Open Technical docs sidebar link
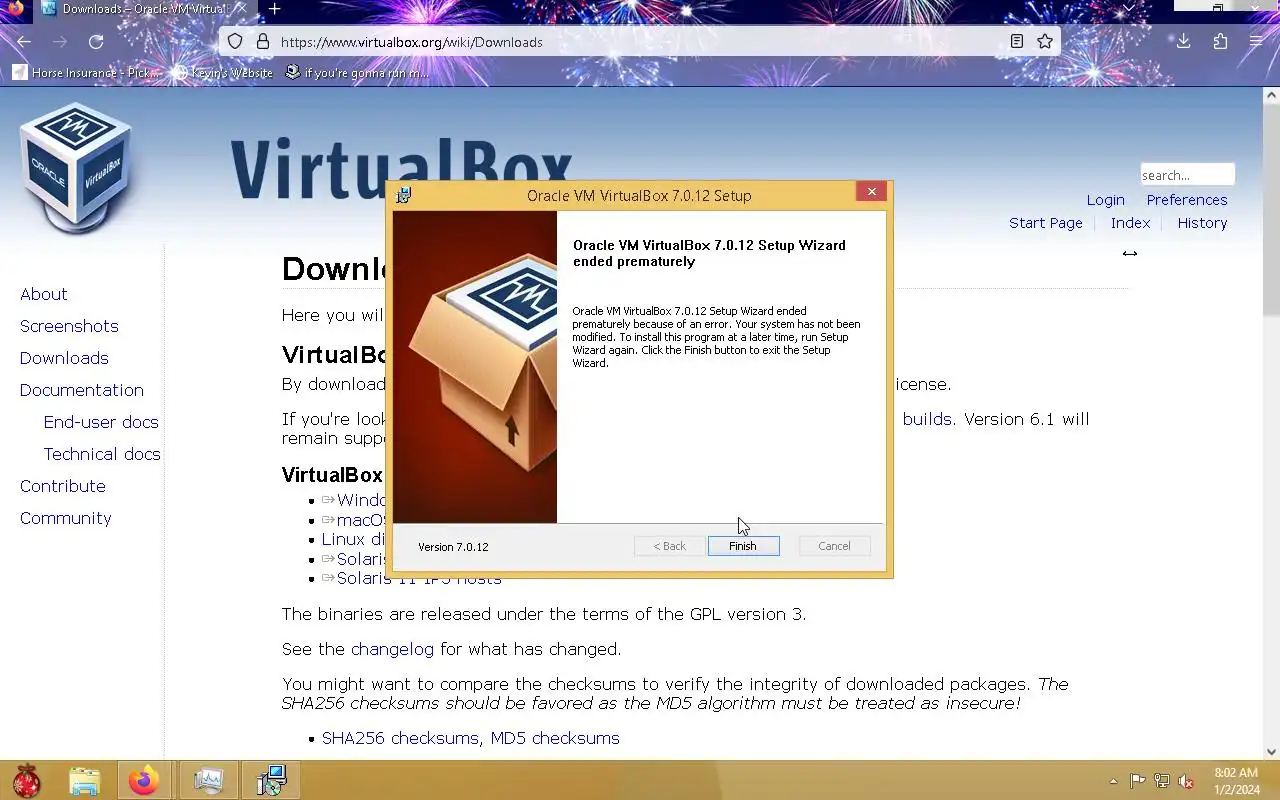 (x=102, y=454)
